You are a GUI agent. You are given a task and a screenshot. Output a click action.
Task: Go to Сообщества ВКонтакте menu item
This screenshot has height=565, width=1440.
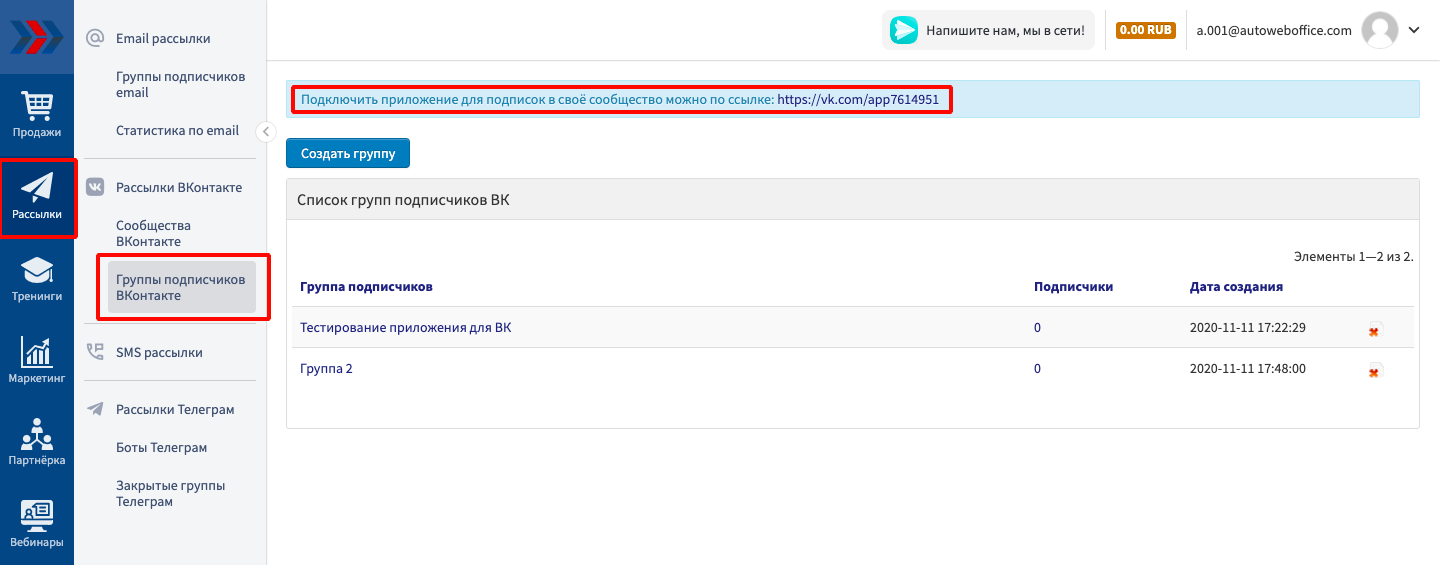[x=153, y=234]
